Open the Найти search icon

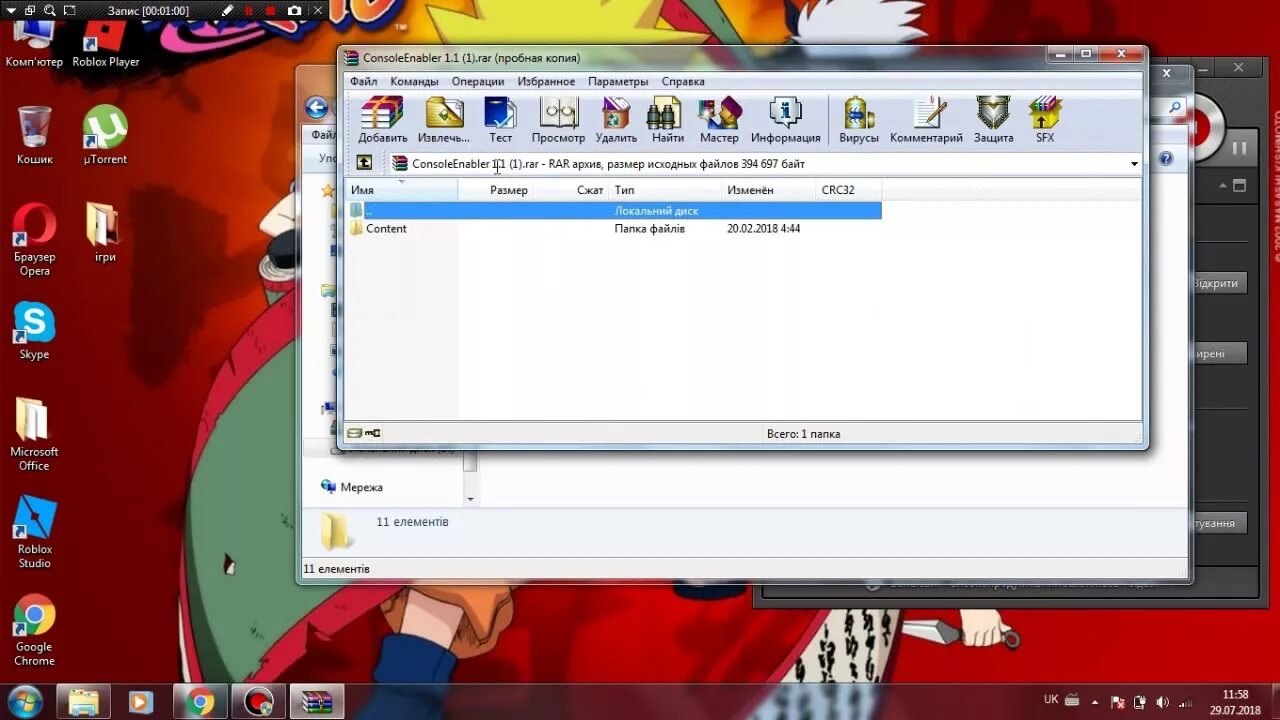click(x=667, y=120)
